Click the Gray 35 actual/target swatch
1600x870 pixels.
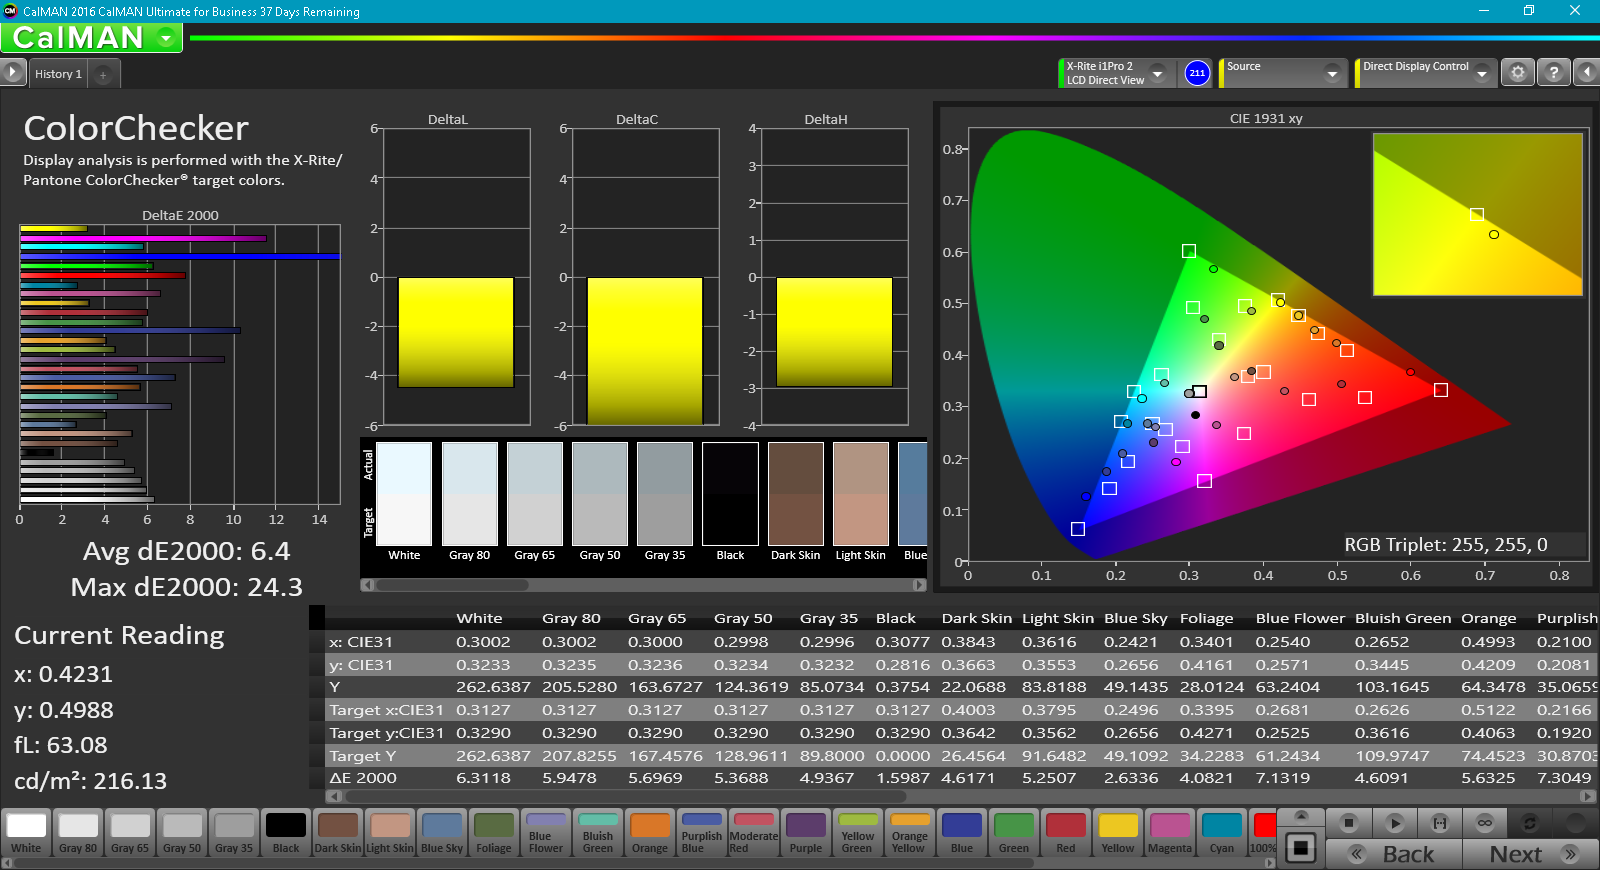tap(665, 493)
